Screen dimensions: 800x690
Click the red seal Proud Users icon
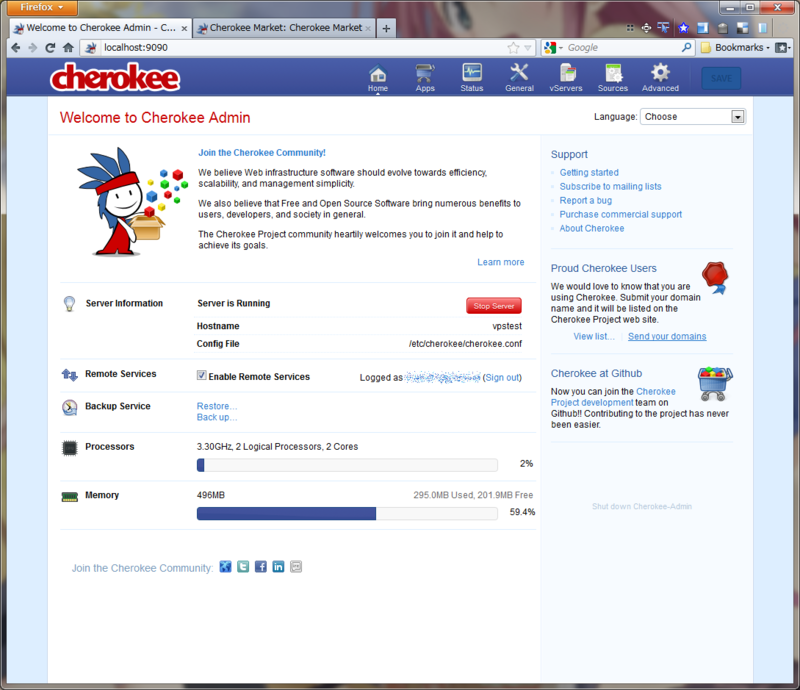click(x=715, y=277)
